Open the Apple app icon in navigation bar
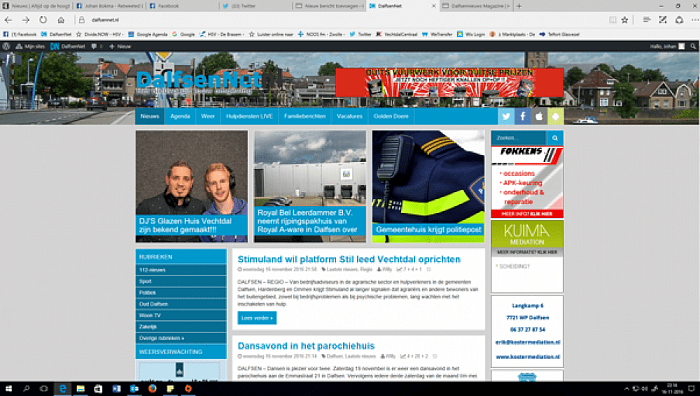 (539, 116)
